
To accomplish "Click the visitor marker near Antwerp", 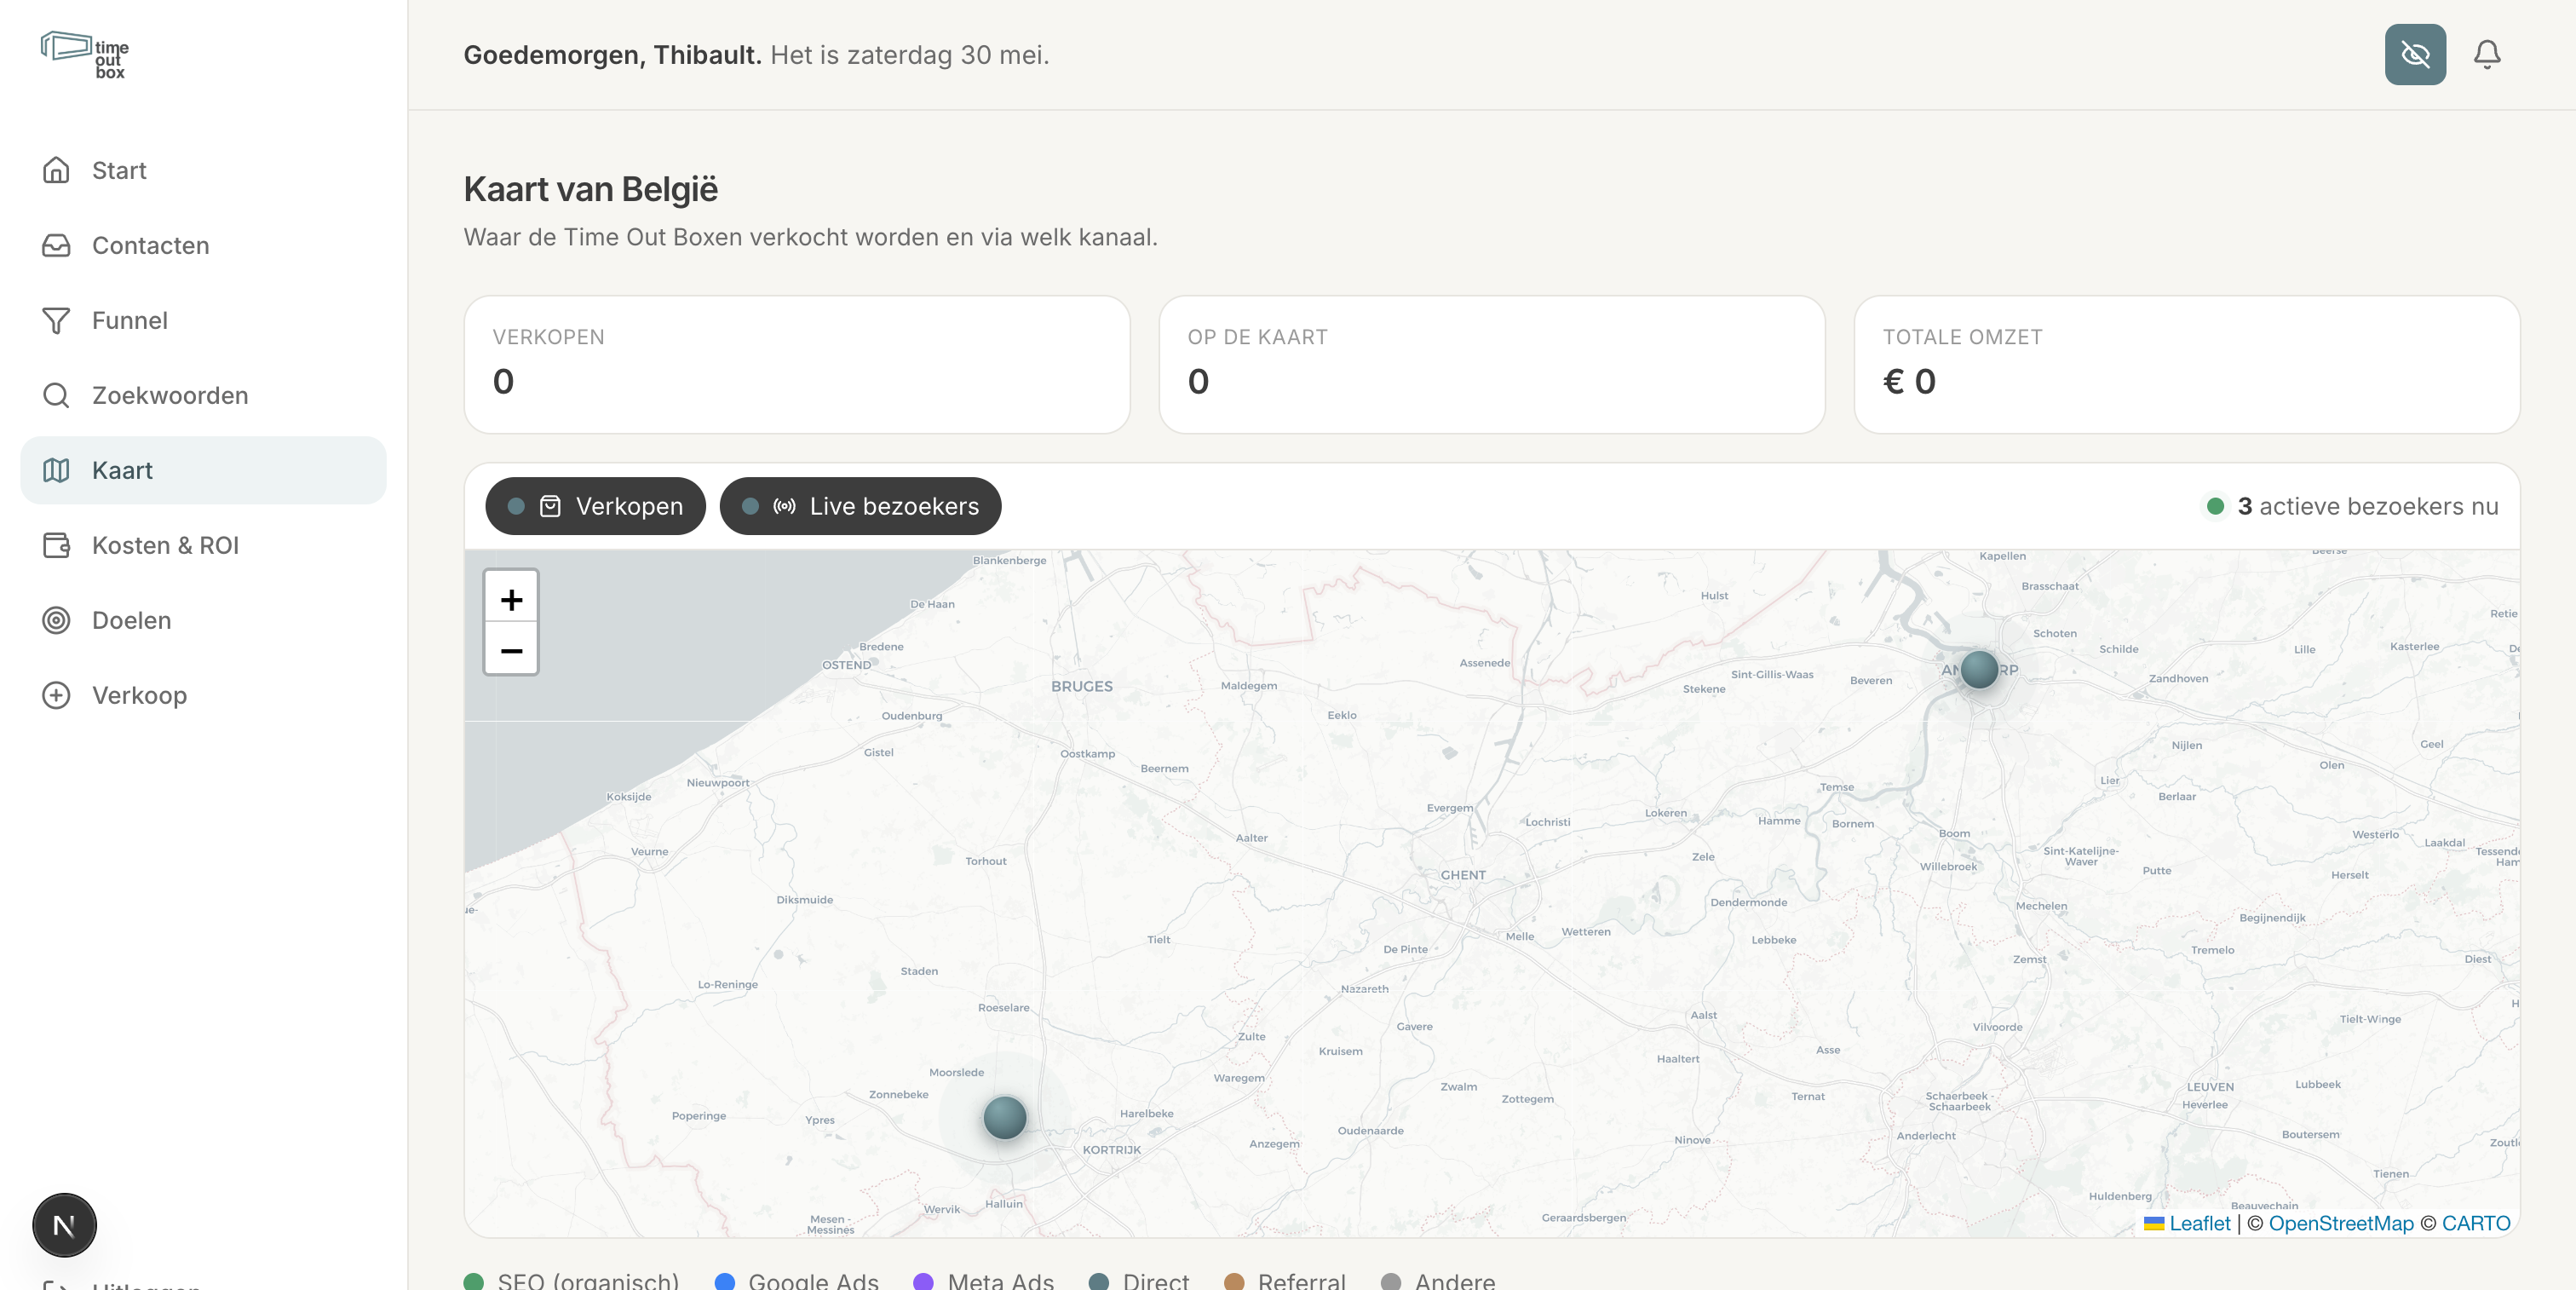I will (1979, 669).
